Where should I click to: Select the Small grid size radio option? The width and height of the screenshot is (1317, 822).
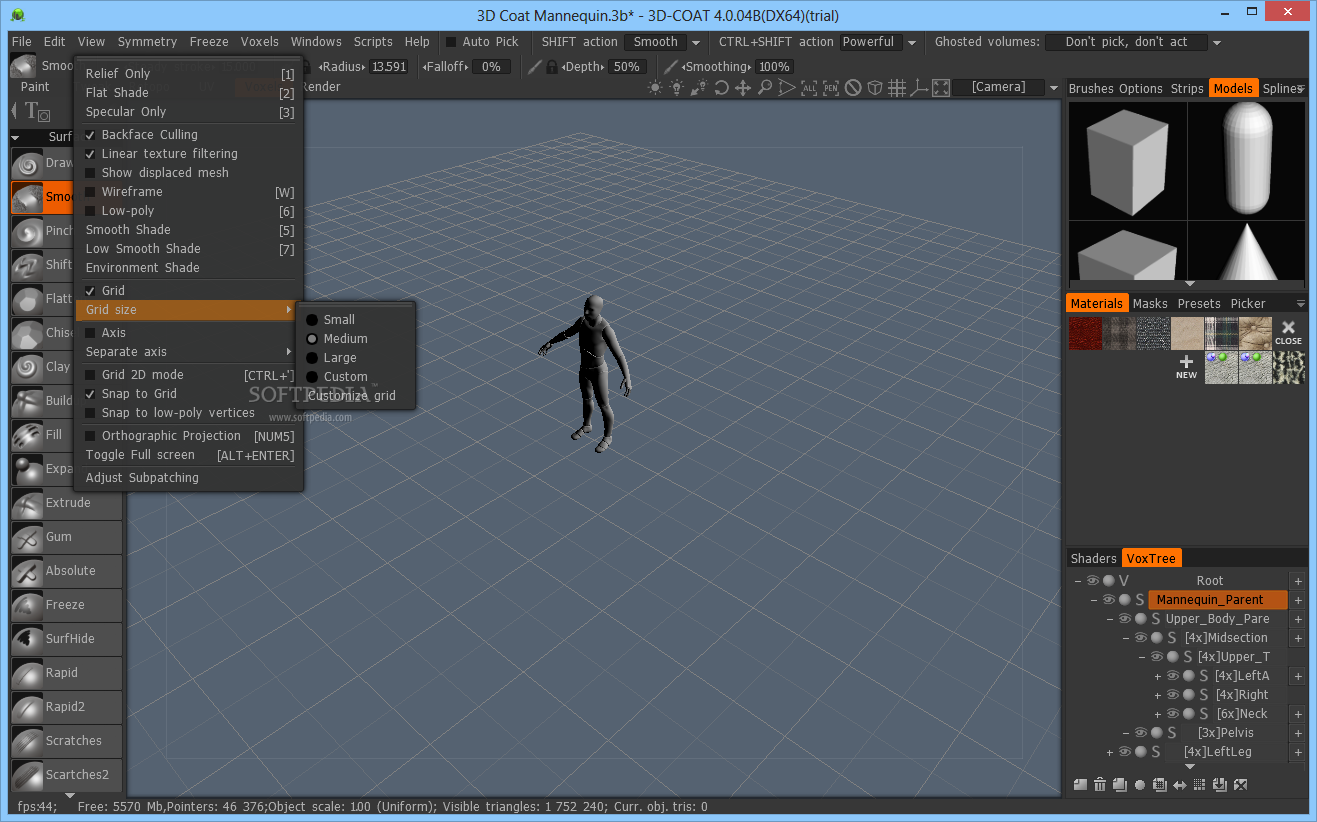[x=312, y=320]
